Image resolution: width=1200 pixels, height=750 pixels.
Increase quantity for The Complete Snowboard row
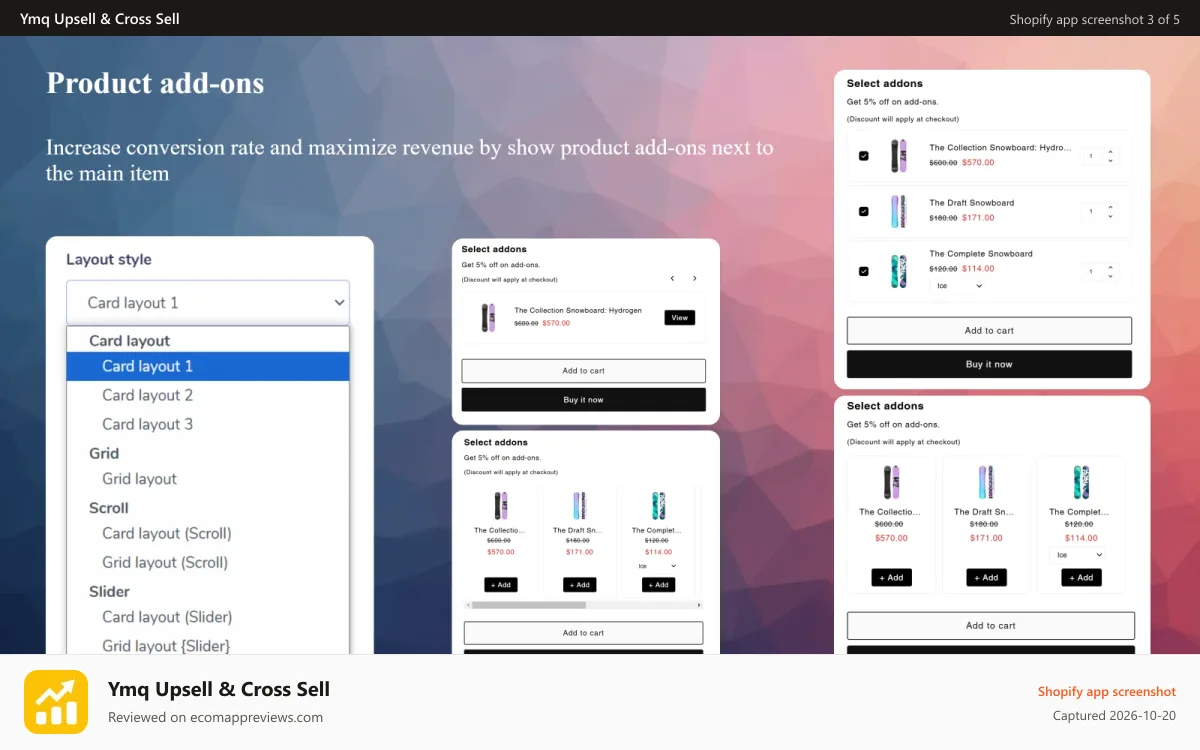pos(1110,267)
